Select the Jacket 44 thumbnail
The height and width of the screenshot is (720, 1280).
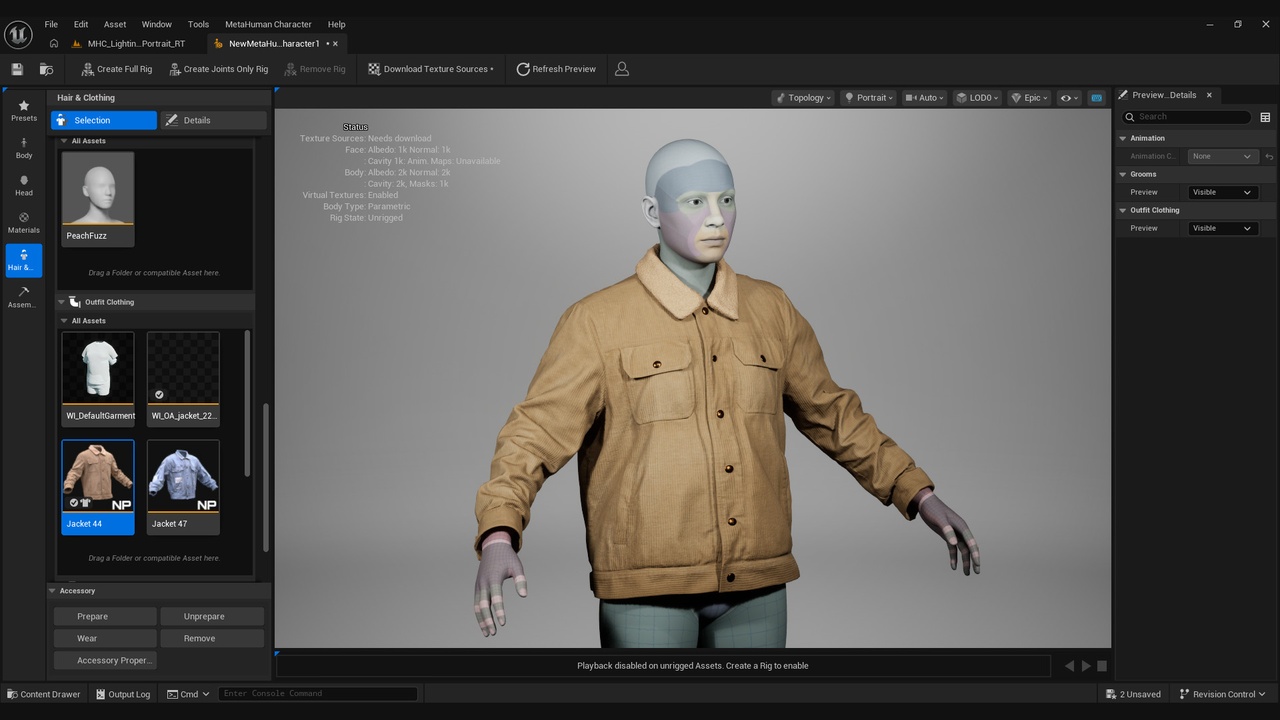tap(98, 487)
